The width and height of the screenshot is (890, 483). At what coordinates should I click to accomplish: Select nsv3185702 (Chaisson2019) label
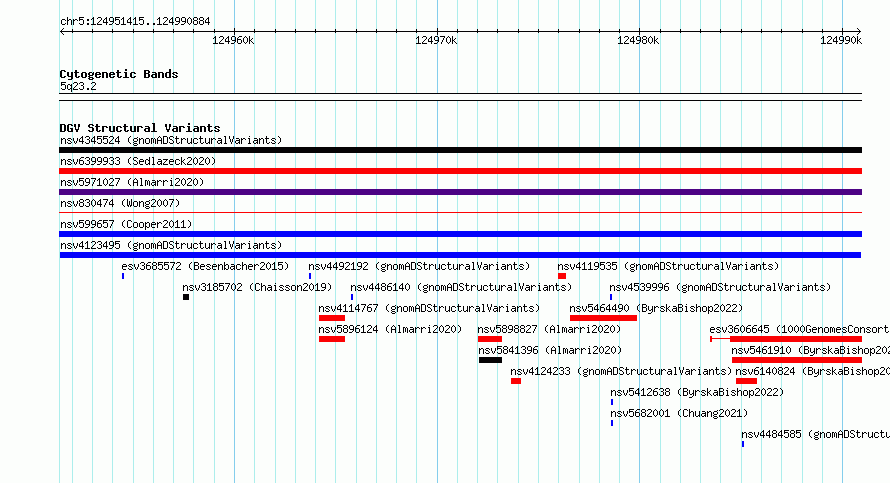tap(257, 287)
